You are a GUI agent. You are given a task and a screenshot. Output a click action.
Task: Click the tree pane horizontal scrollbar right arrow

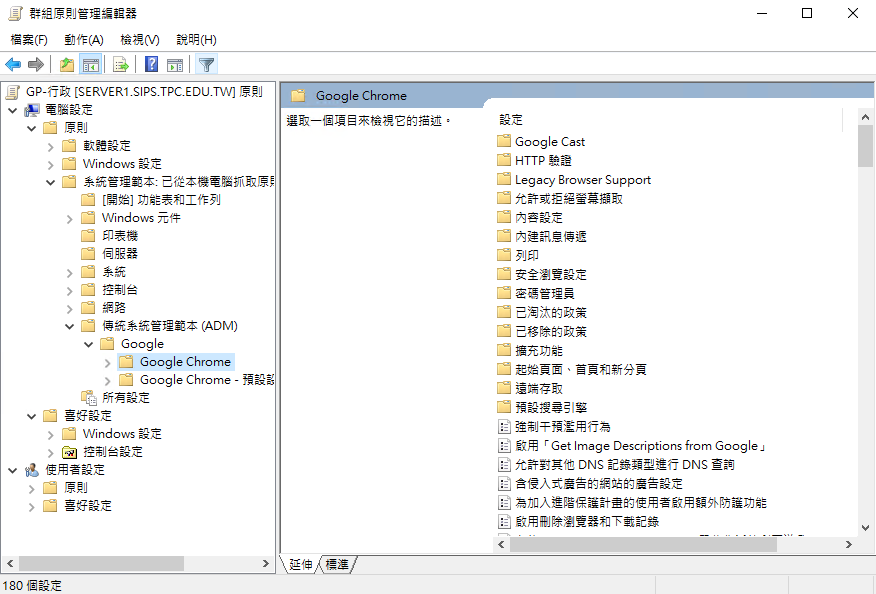[265, 564]
